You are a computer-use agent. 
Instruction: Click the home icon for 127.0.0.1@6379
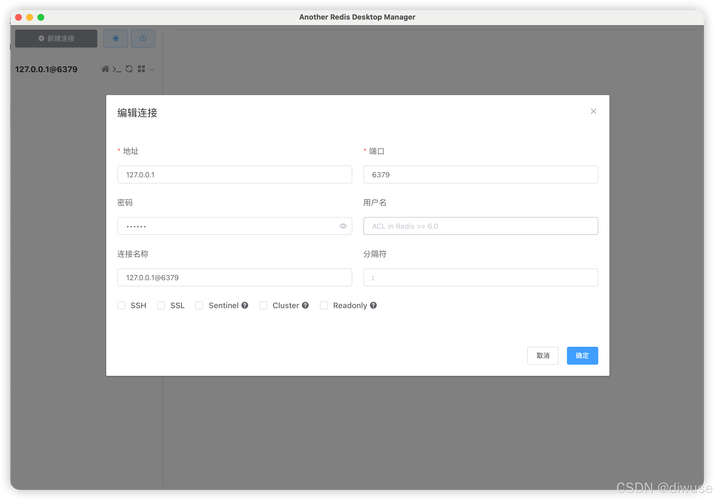[105, 69]
